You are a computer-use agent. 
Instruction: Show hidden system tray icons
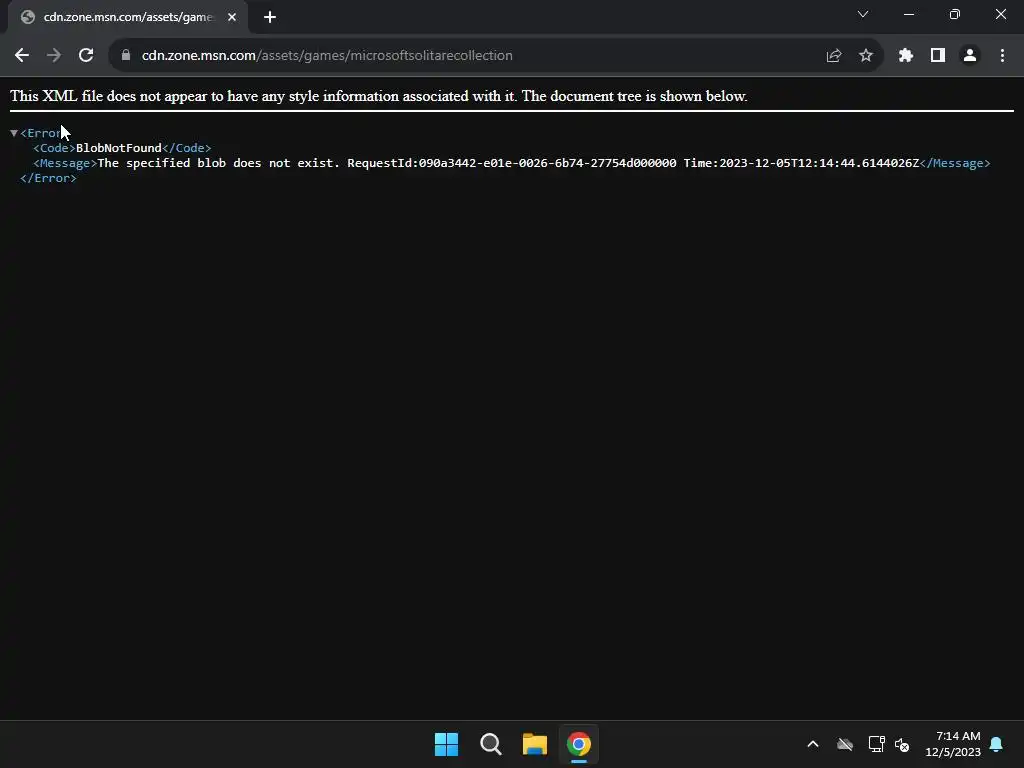pyautogui.click(x=813, y=744)
